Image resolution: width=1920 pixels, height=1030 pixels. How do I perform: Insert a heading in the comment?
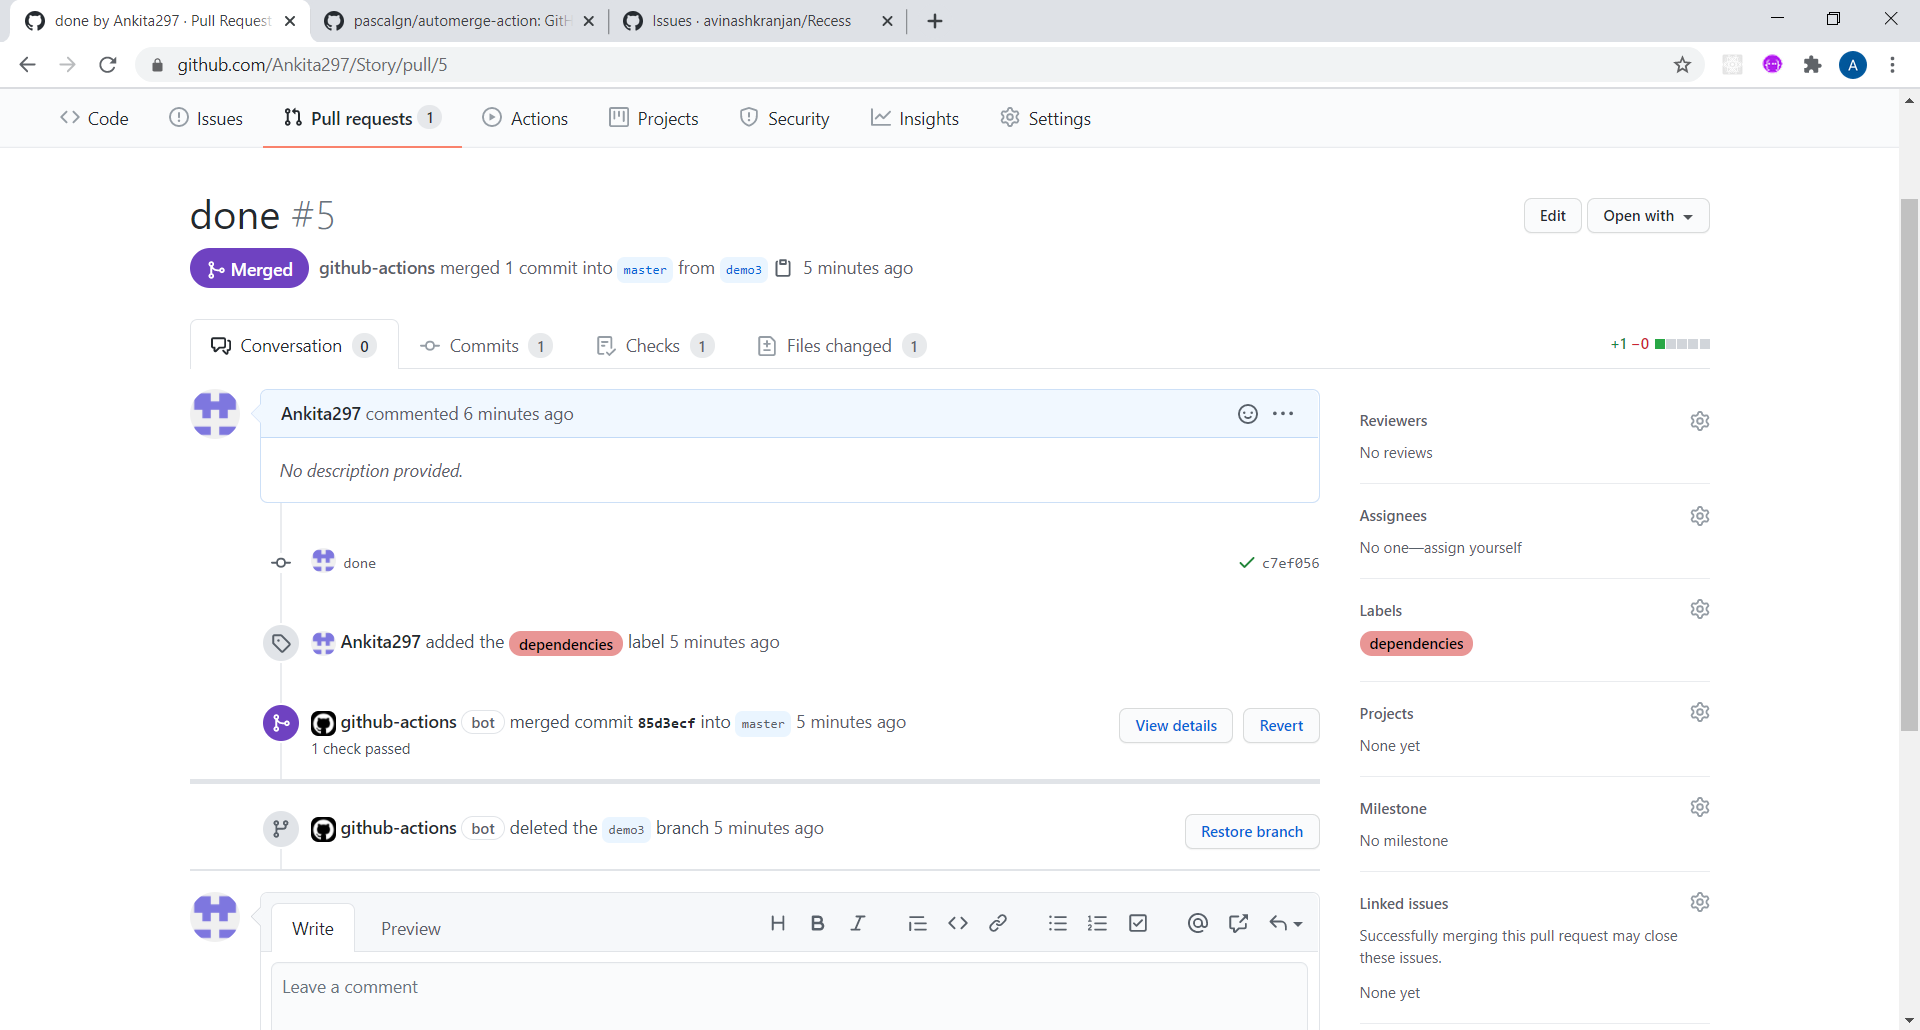778,923
